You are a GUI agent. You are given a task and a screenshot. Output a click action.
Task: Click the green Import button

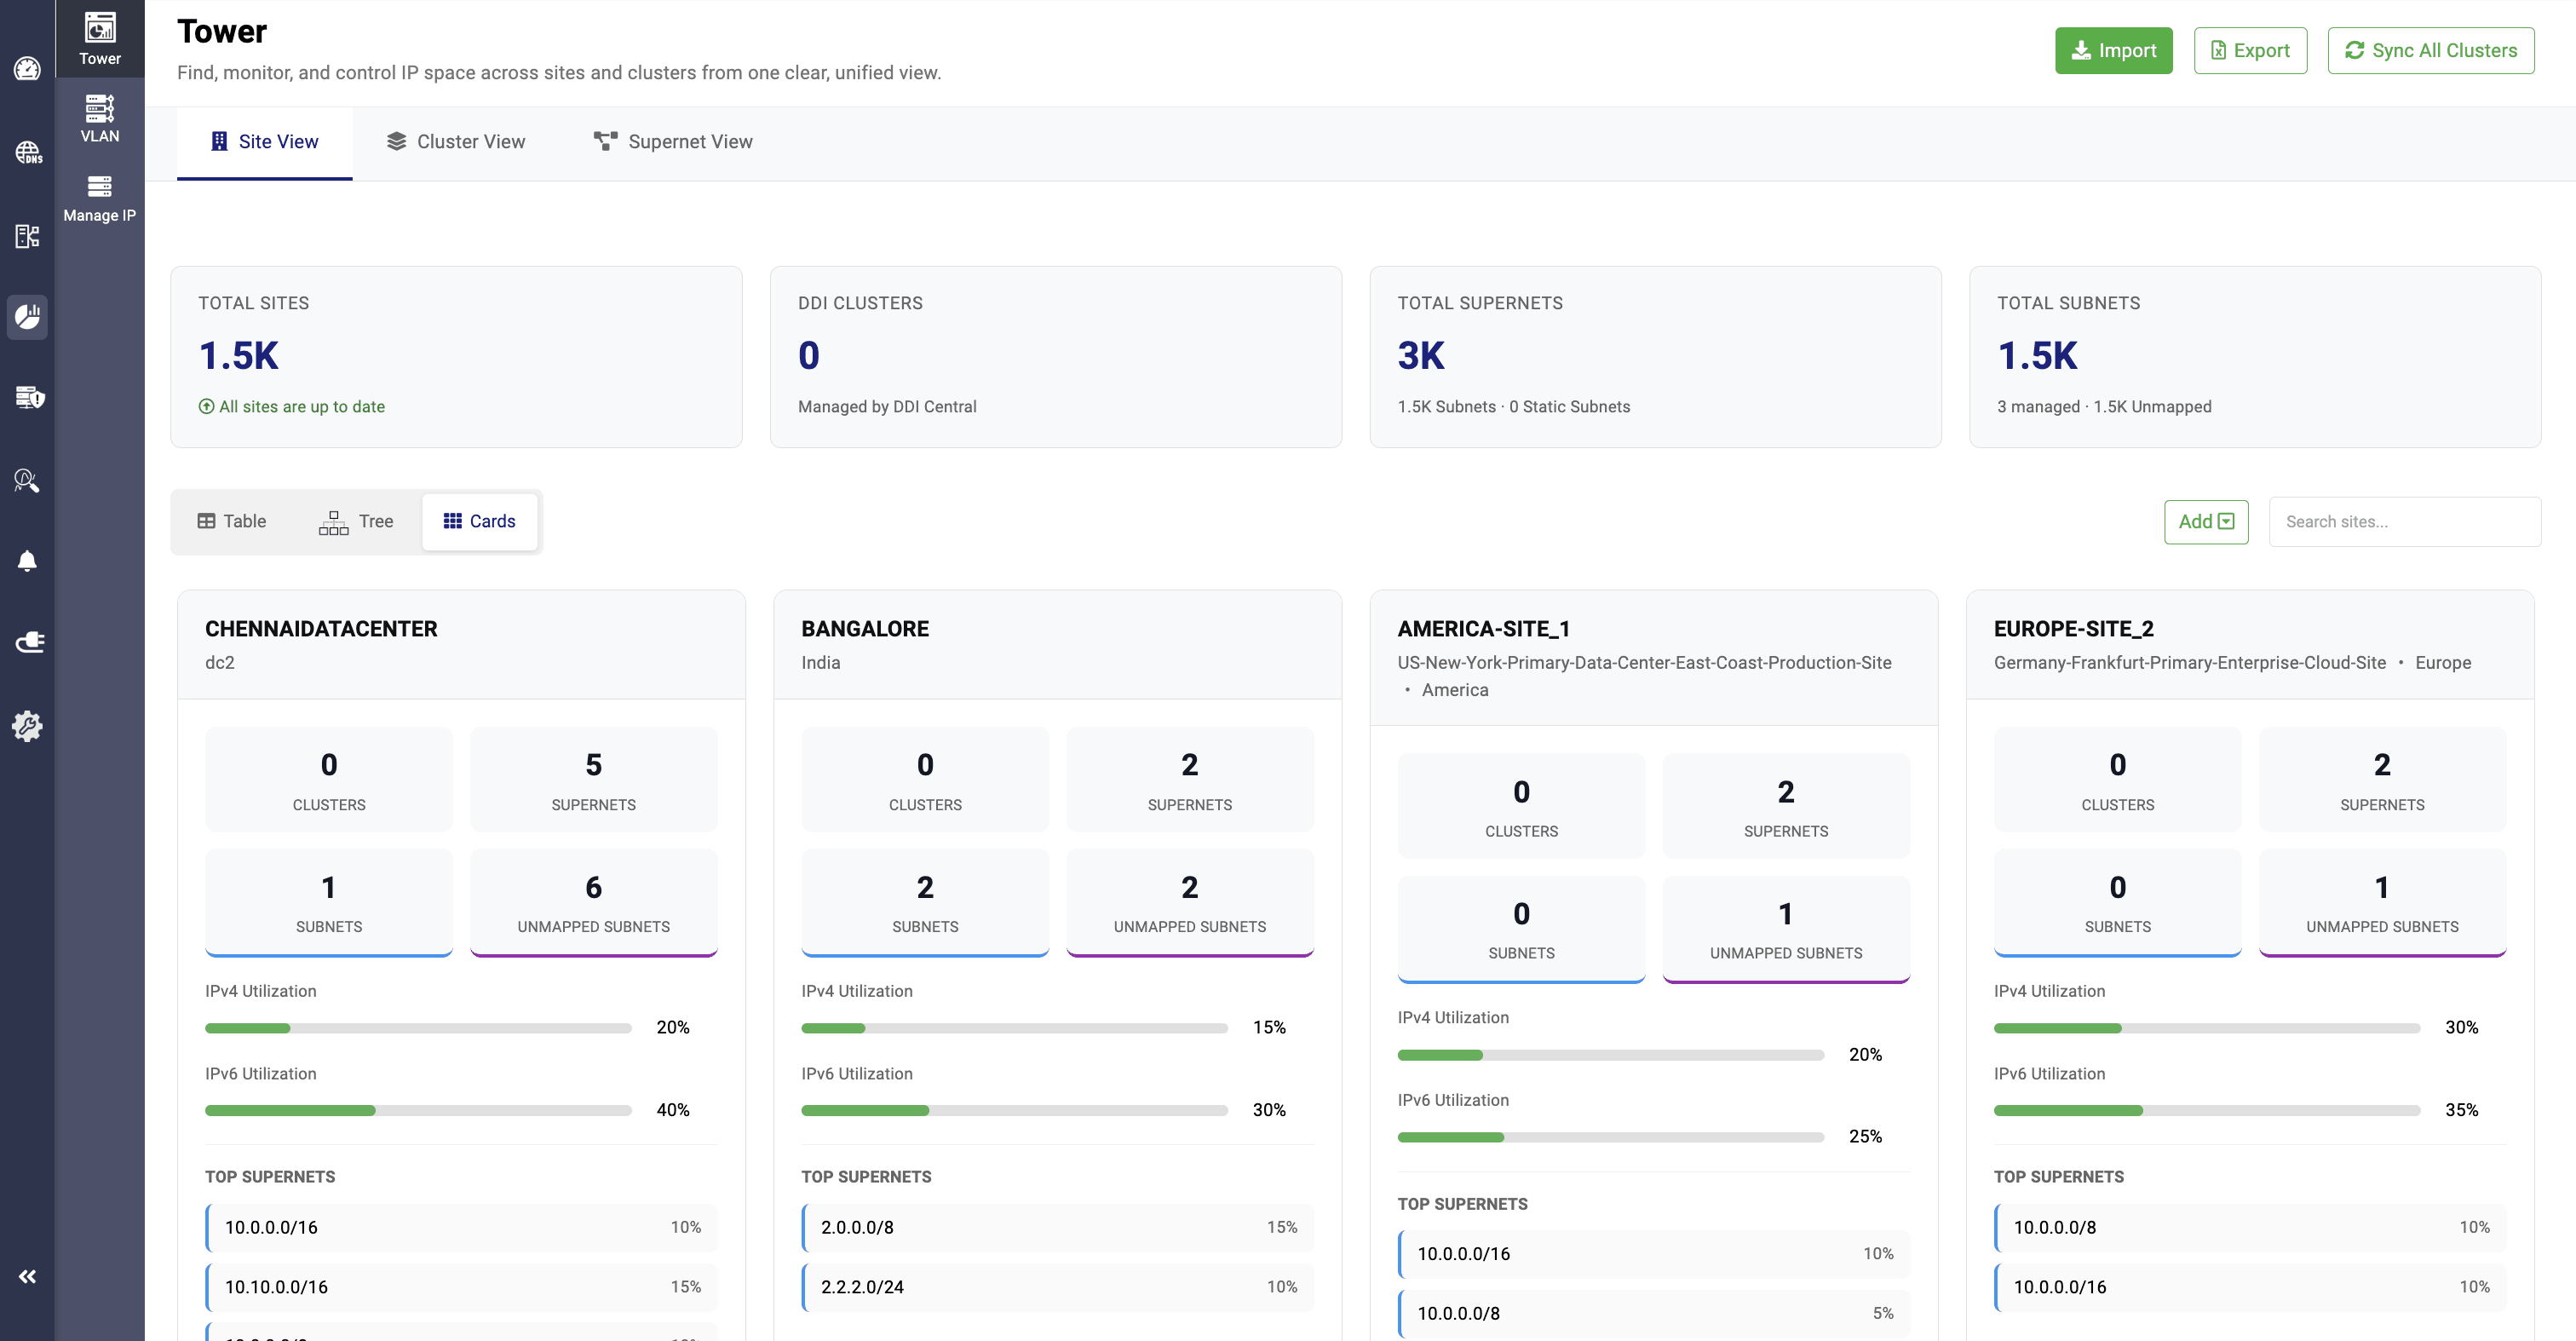[2113, 51]
